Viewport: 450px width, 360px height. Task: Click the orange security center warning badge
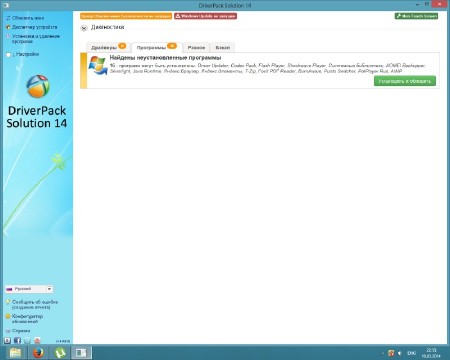(x=126, y=16)
